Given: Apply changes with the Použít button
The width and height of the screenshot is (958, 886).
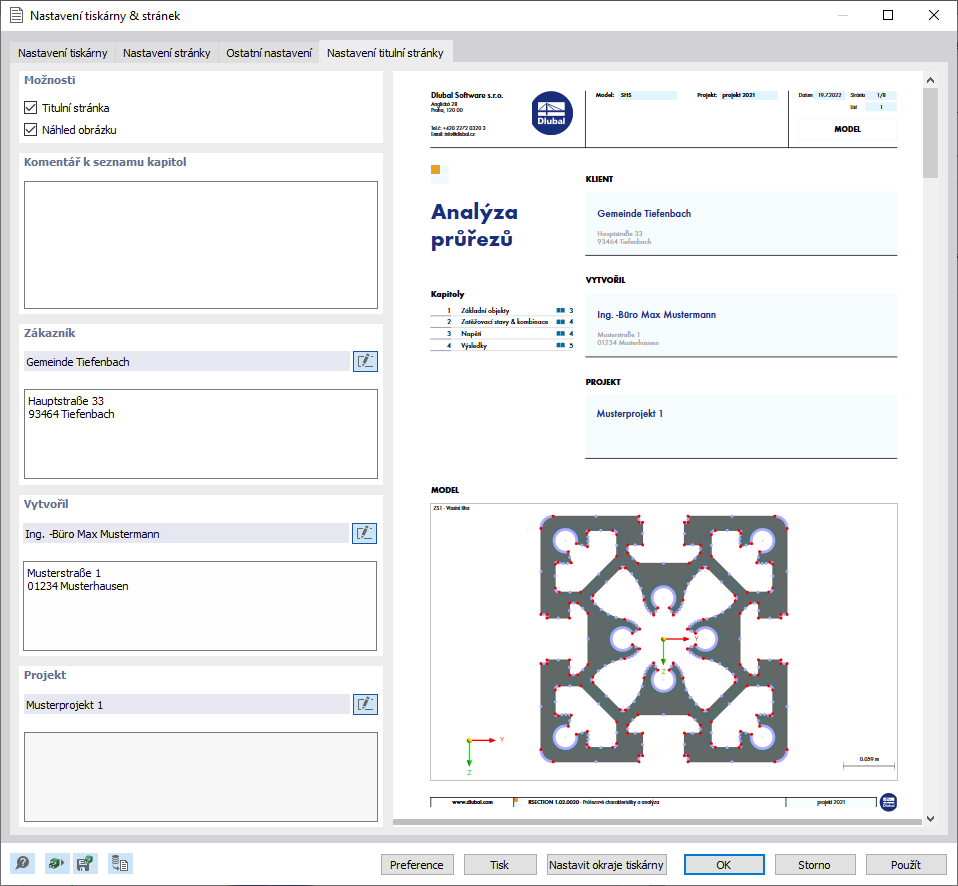Looking at the screenshot, I should (906, 865).
